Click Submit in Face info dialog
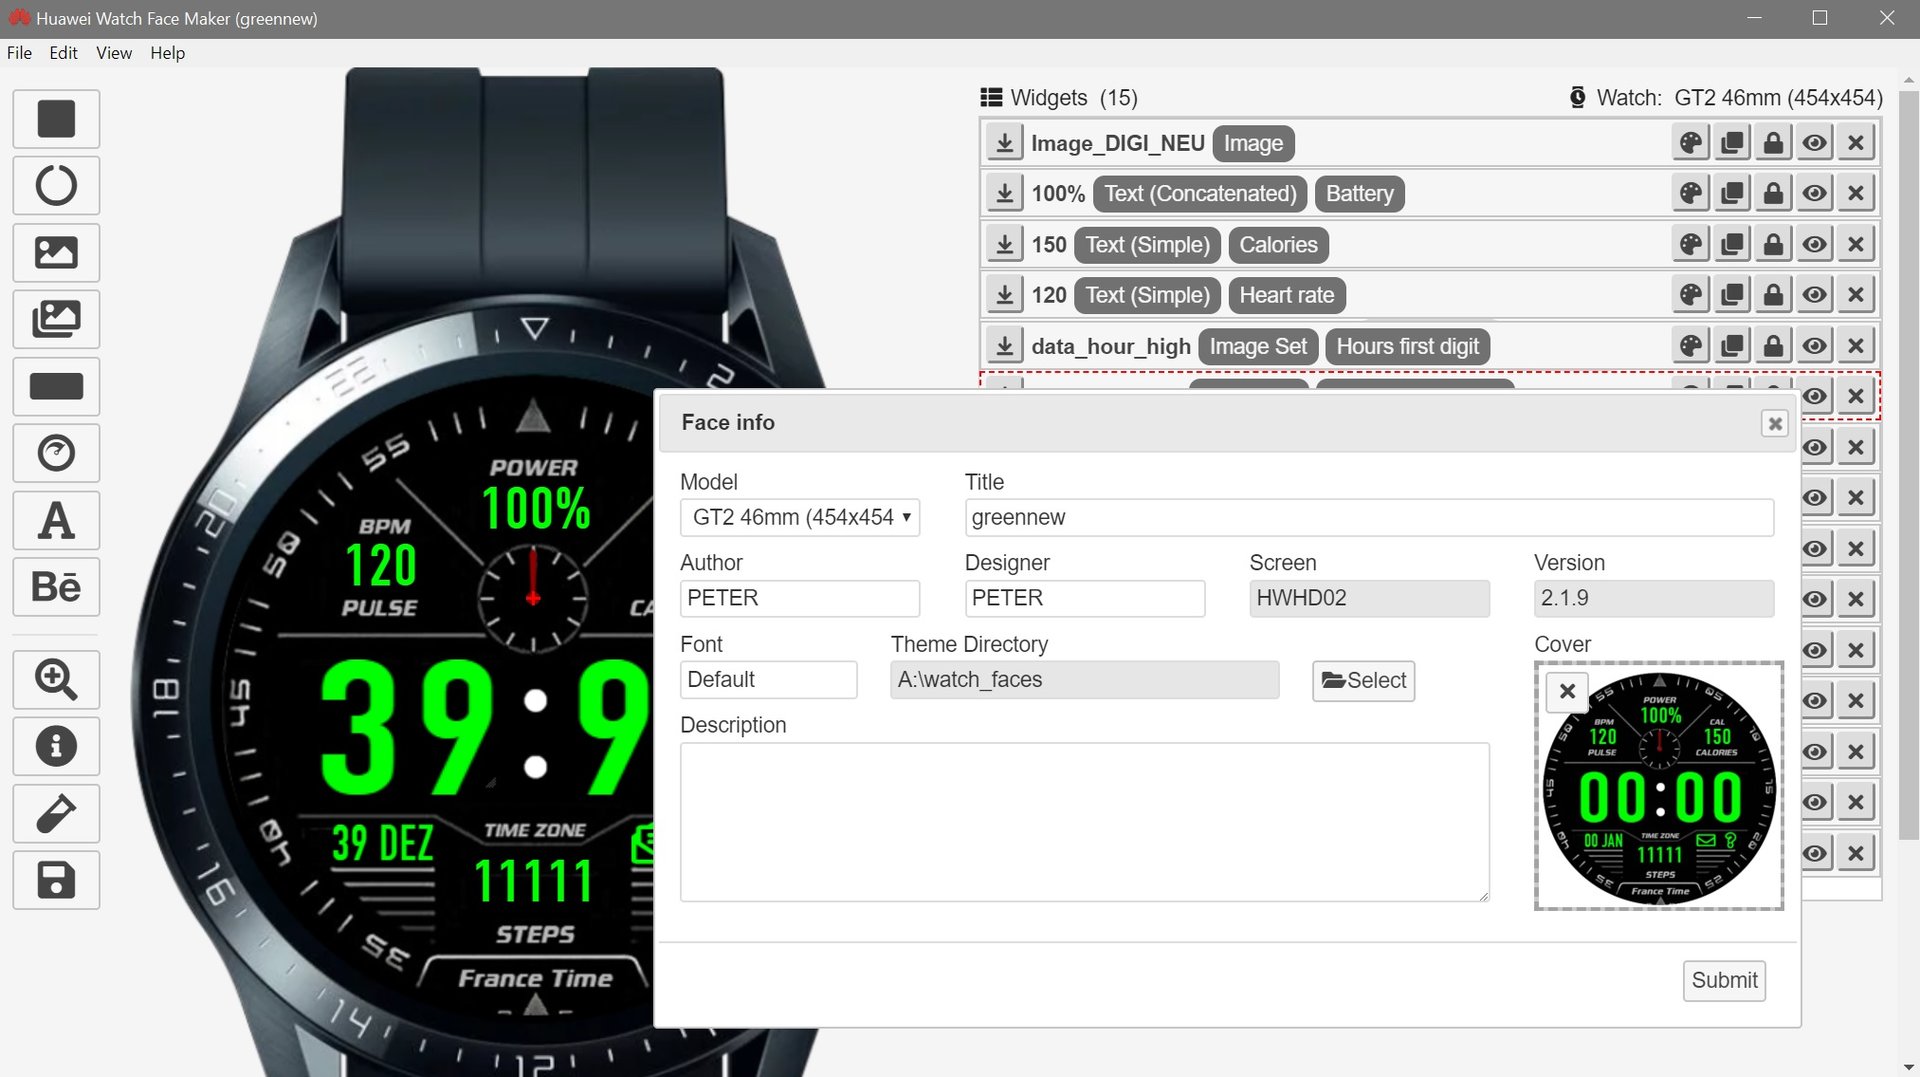This screenshot has width=1920, height=1077. tap(1724, 980)
